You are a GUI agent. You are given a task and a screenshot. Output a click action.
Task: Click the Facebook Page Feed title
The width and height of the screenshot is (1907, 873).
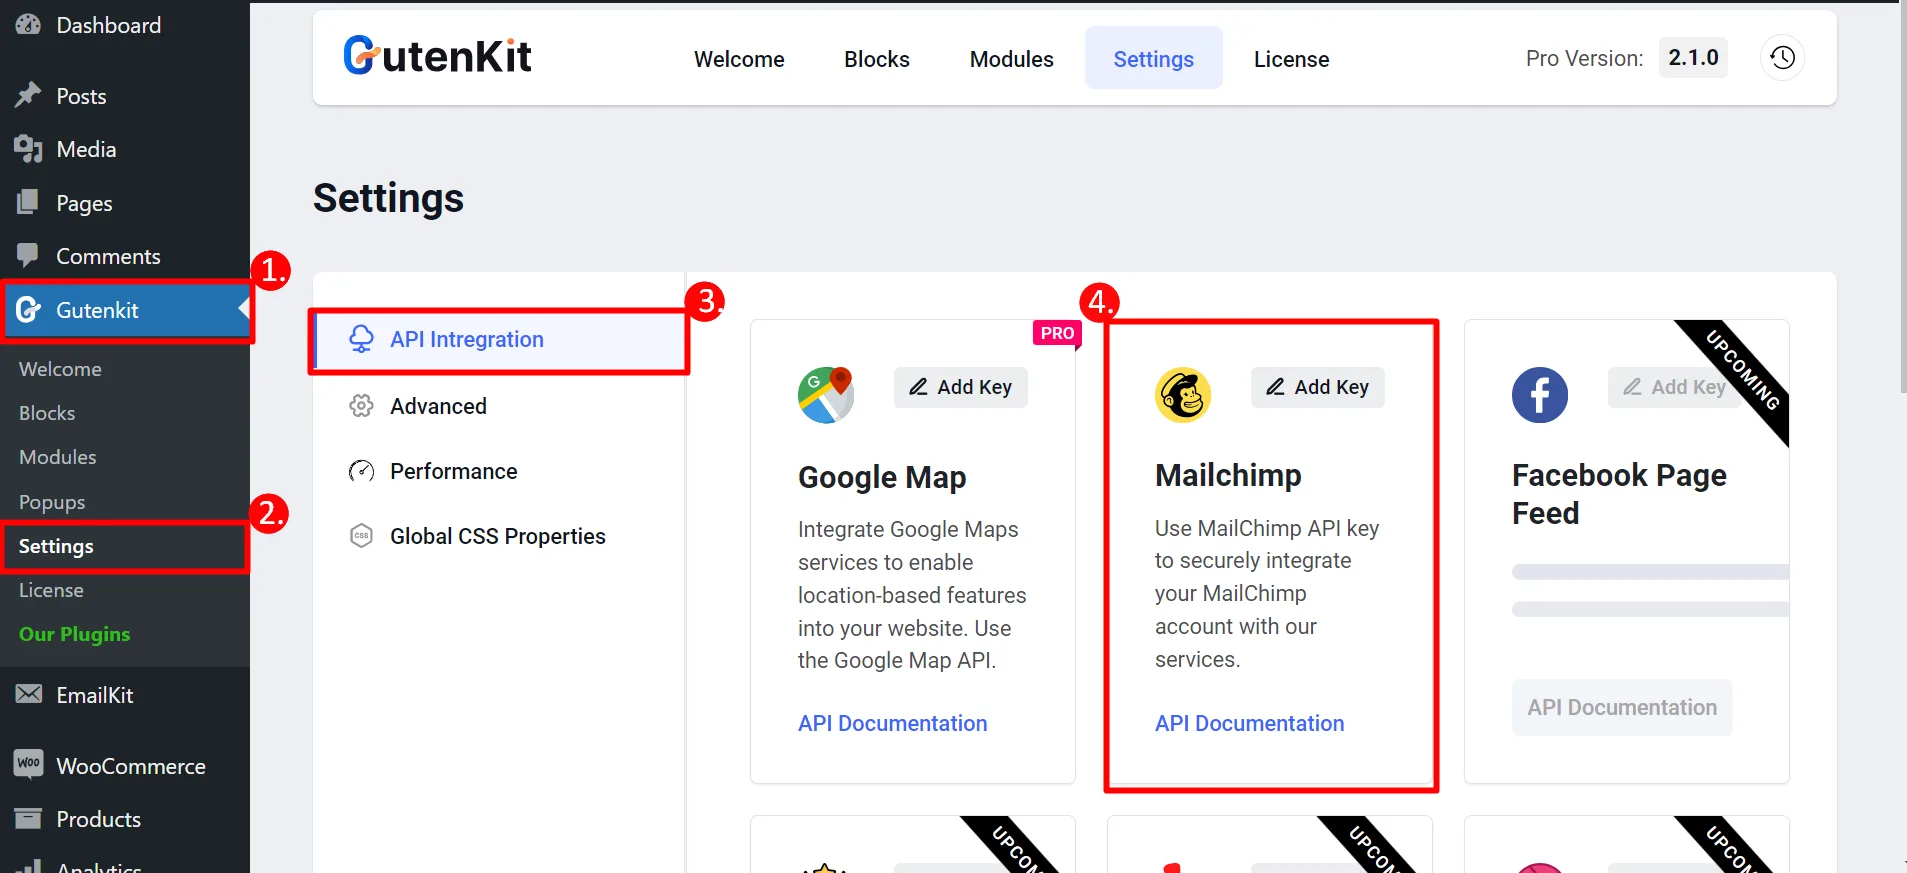coord(1619,494)
